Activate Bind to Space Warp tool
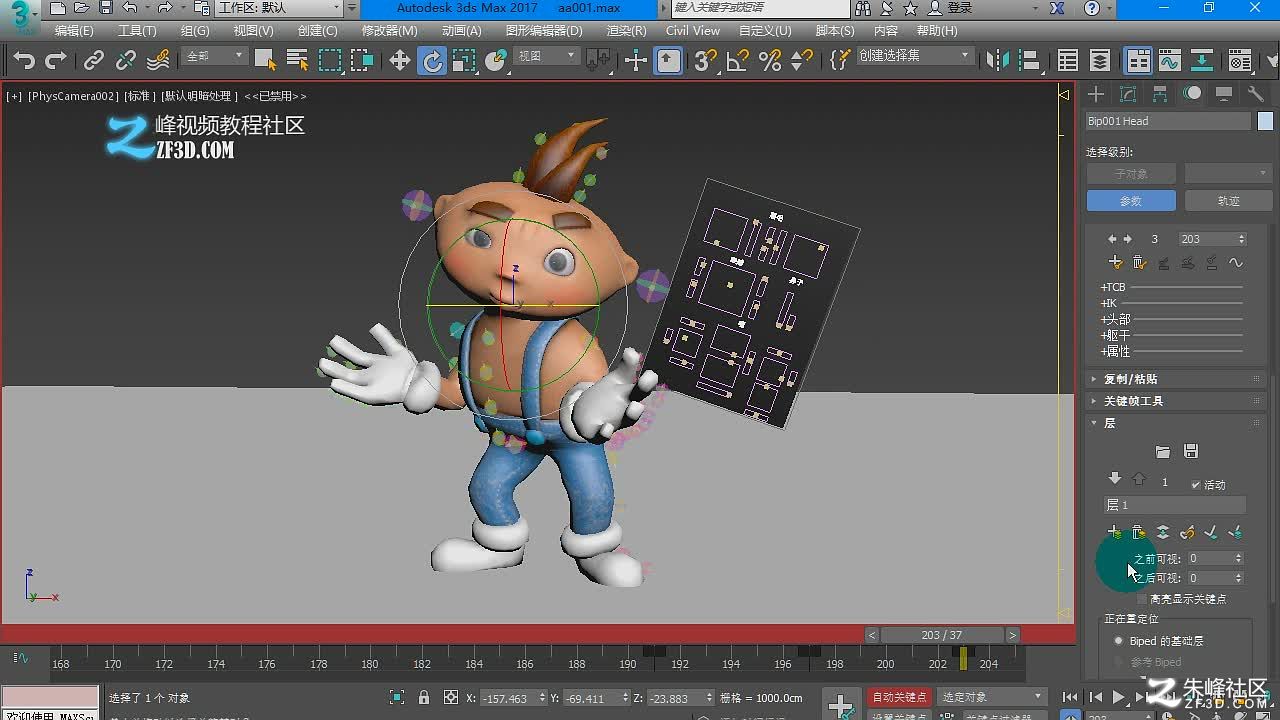The width and height of the screenshot is (1280, 720). click(x=158, y=61)
